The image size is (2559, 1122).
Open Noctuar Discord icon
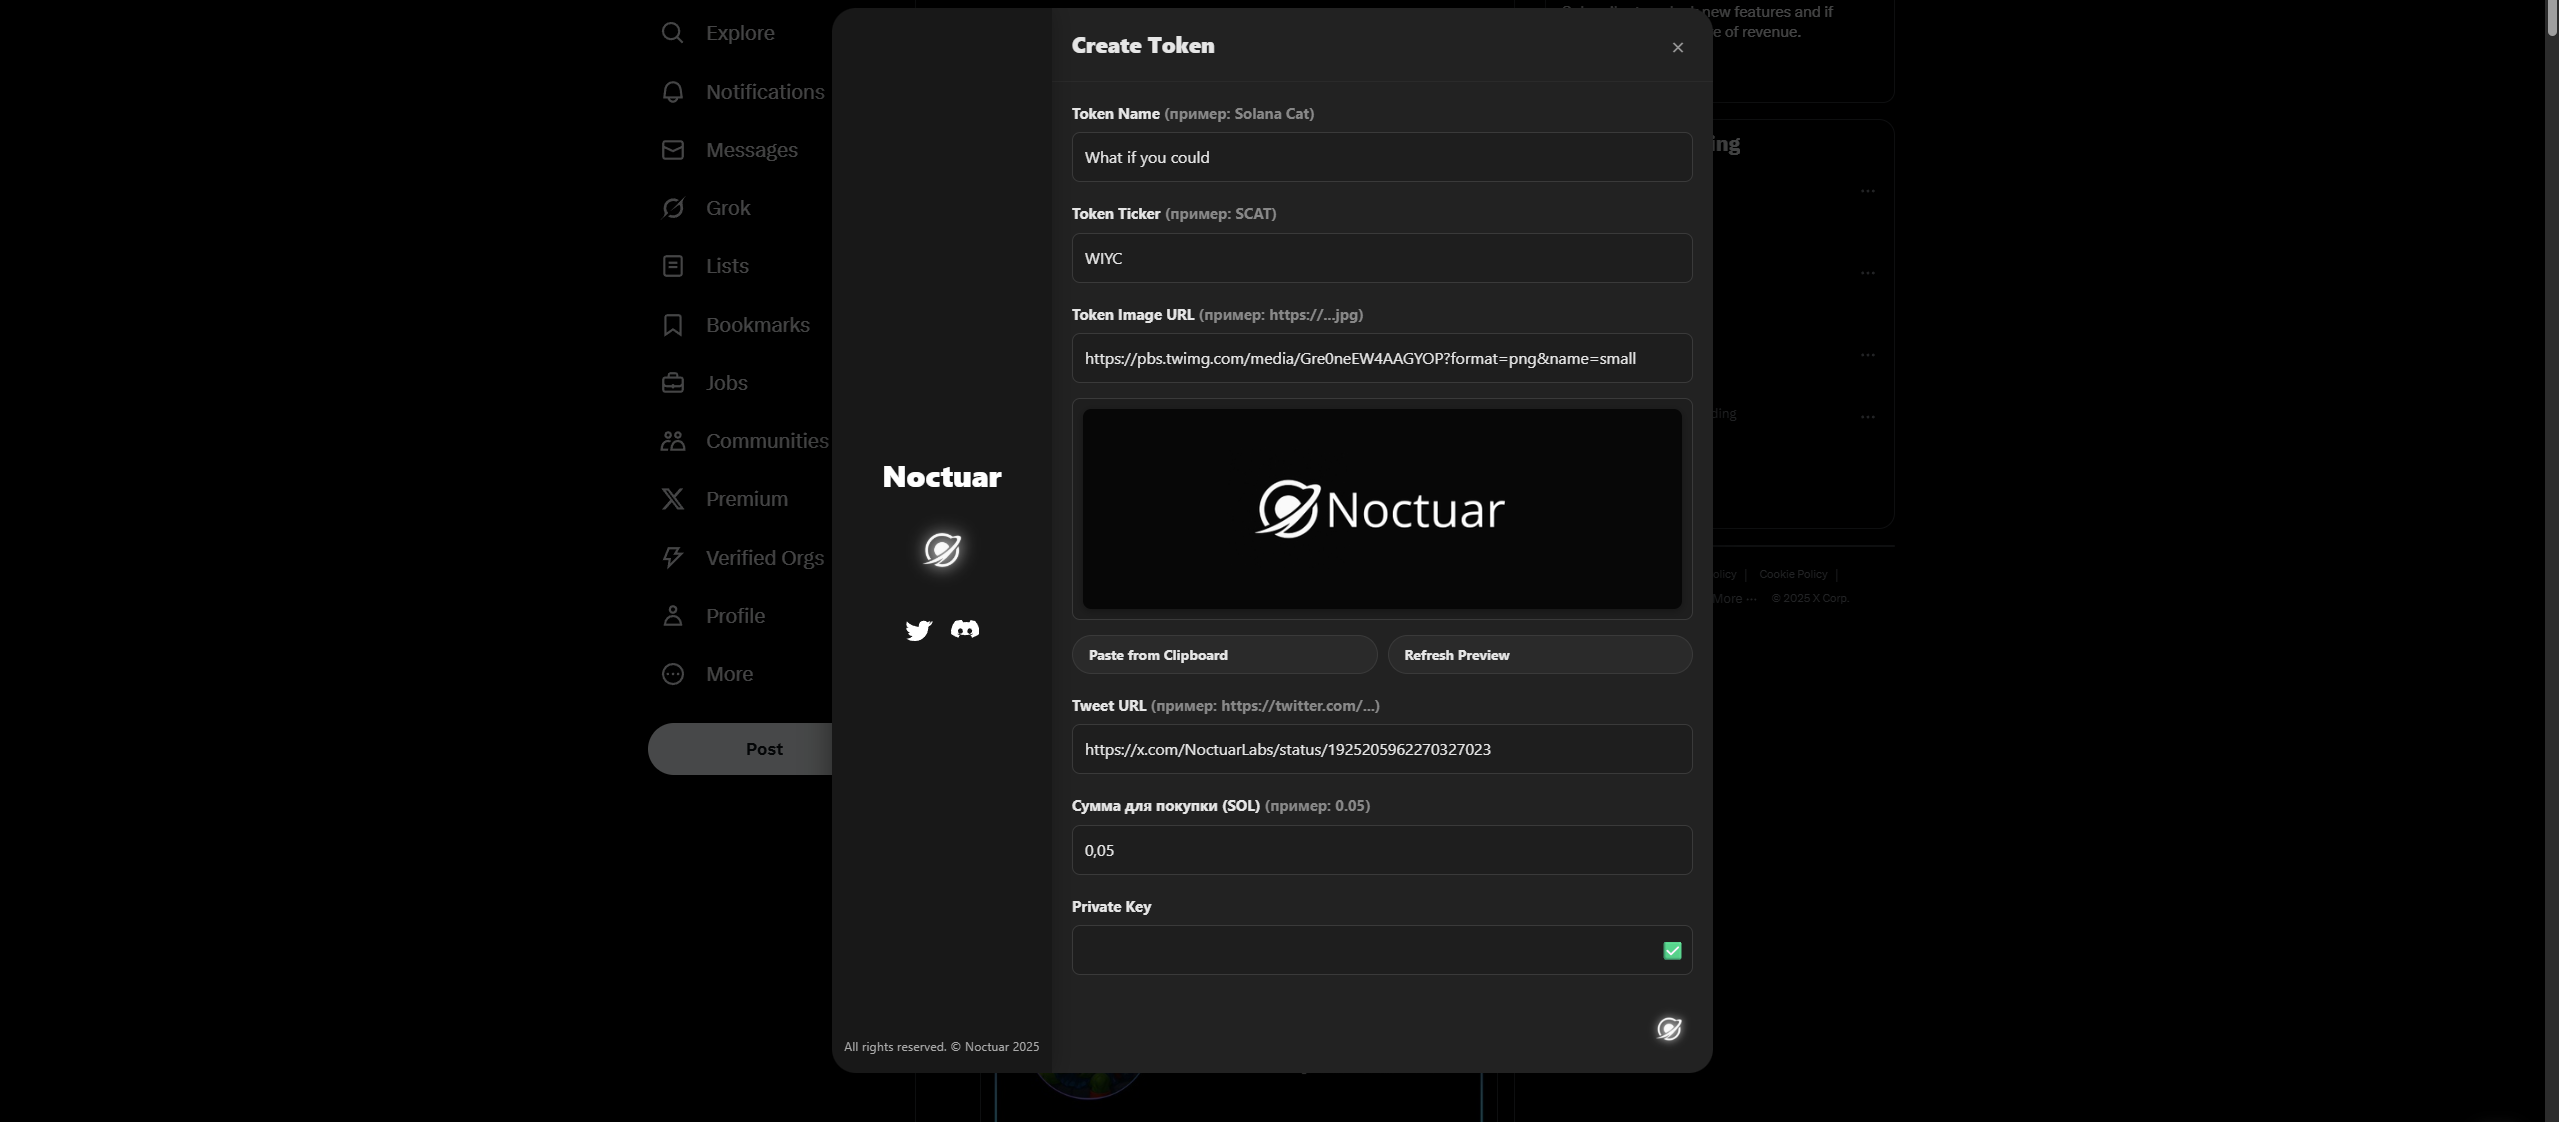click(965, 629)
